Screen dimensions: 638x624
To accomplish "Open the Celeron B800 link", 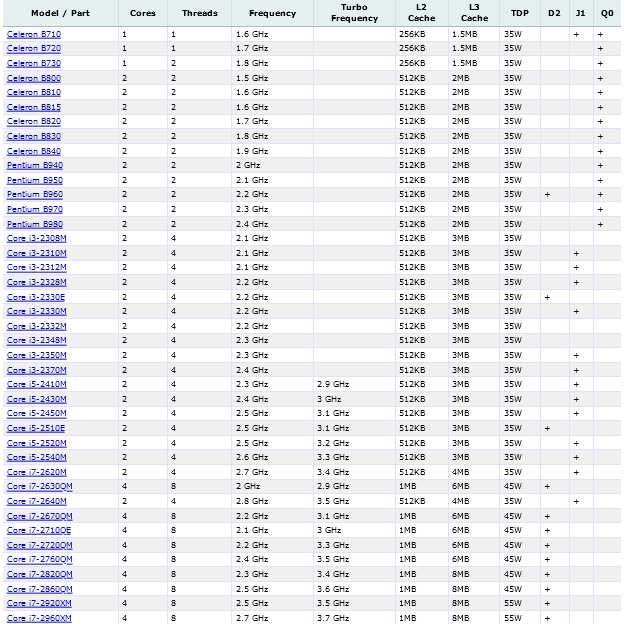I will (34, 78).
